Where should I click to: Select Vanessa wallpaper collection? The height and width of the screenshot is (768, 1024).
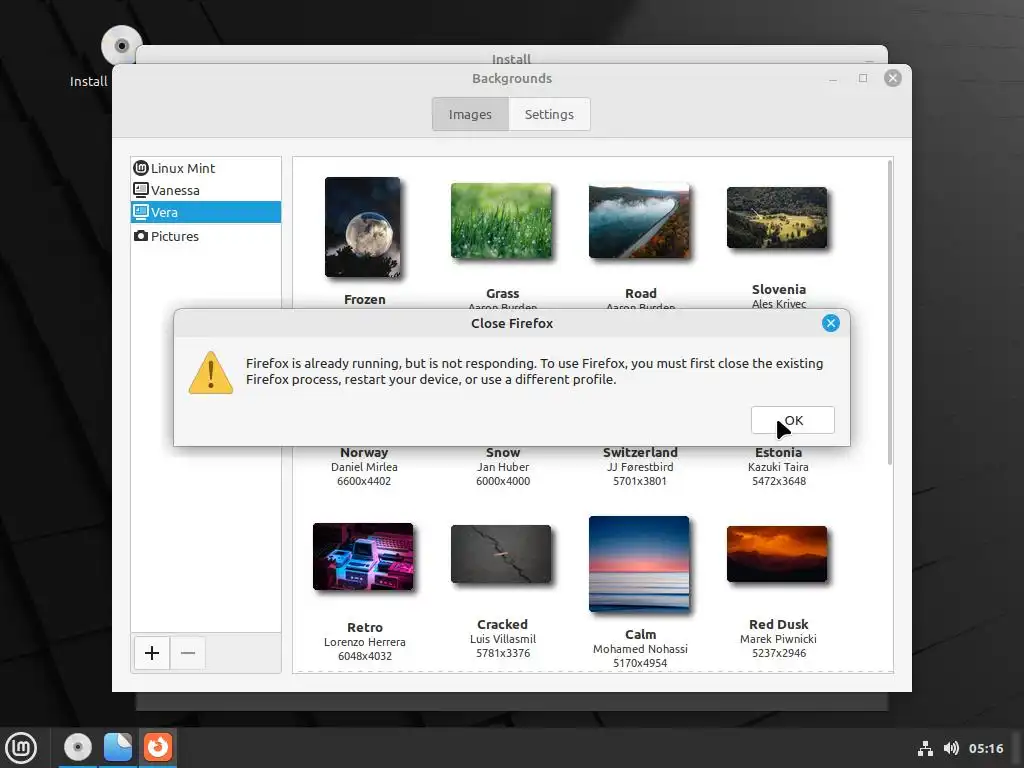(x=206, y=190)
